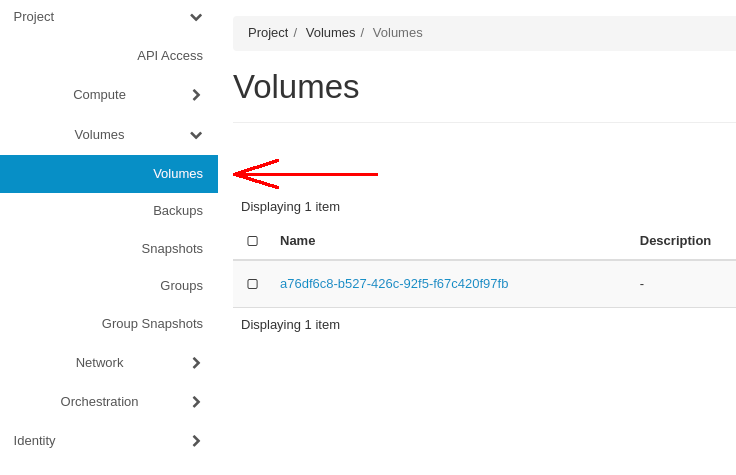The image size is (736, 475).
Task: Expand Network using its arrow icon
Action: pos(196,363)
